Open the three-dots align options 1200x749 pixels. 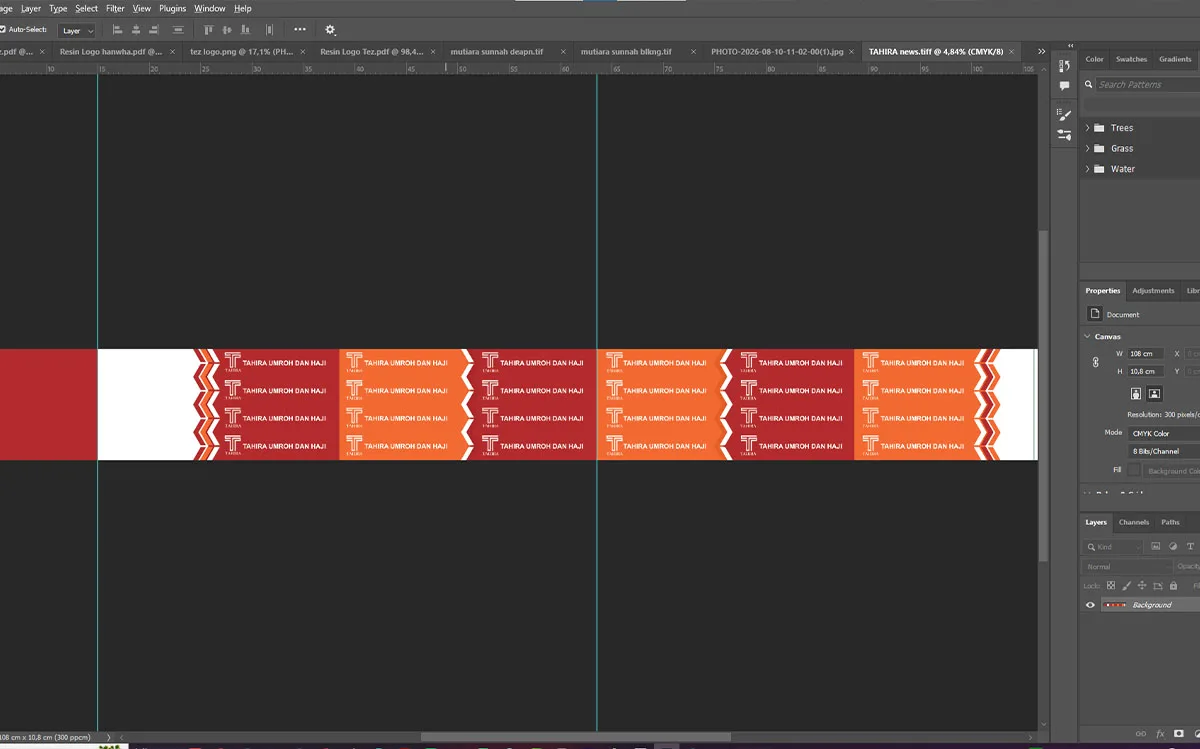tap(300, 30)
